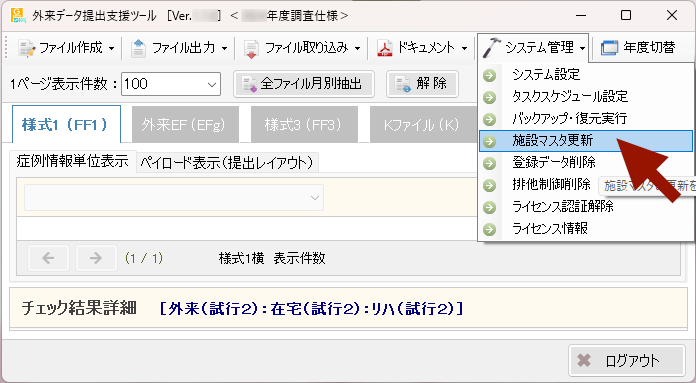
Task: Choose バックアップ・復元実行 menu entry
Action: (586, 118)
